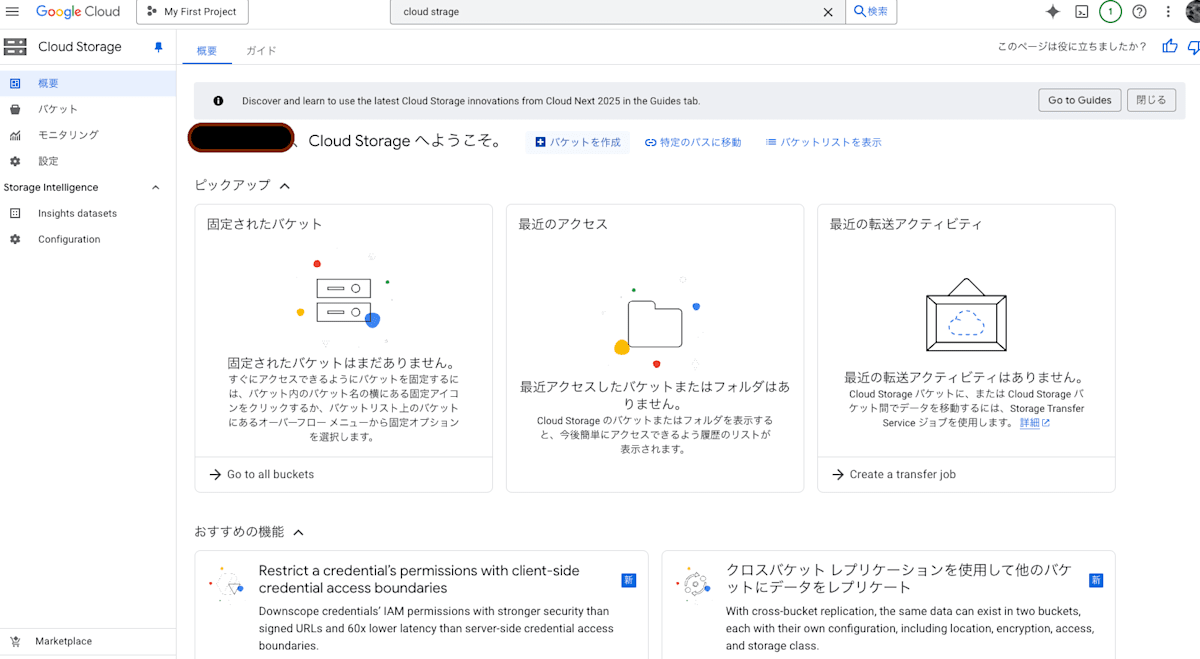The height and width of the screenshot is (659, 1200).
Task: Open the help question mark icon
Action: [x=1139, y=12]
